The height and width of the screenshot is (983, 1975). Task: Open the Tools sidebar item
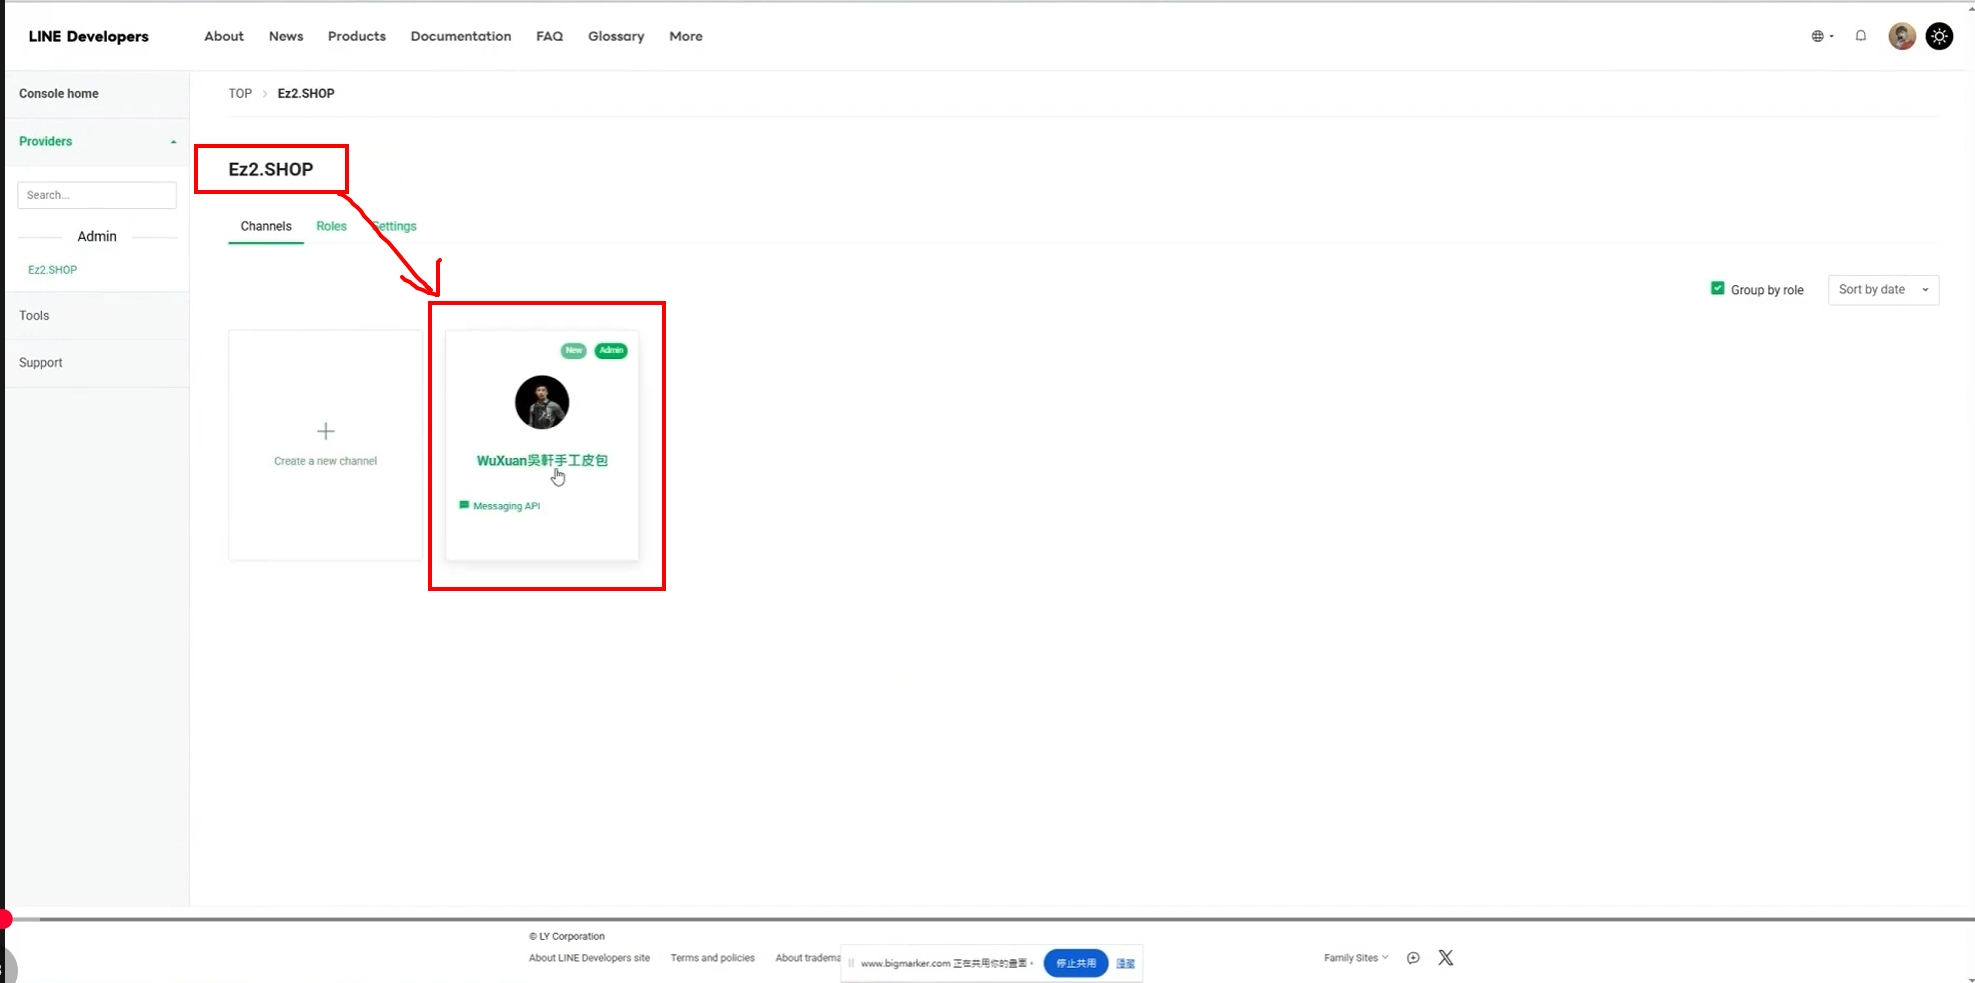click(x=34, y=315)
